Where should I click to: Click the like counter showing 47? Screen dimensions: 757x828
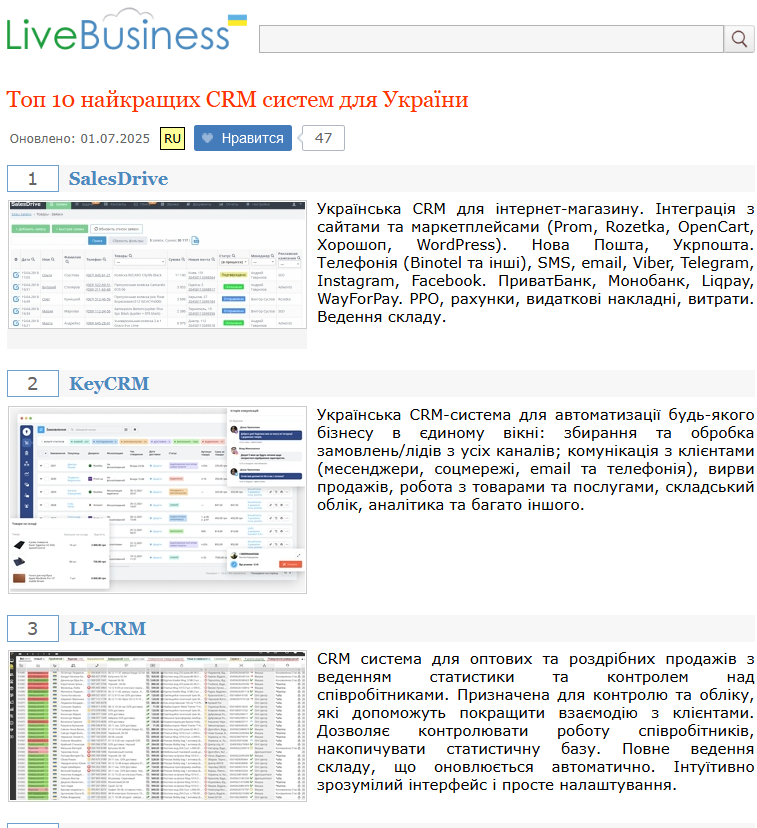[323, 138]
